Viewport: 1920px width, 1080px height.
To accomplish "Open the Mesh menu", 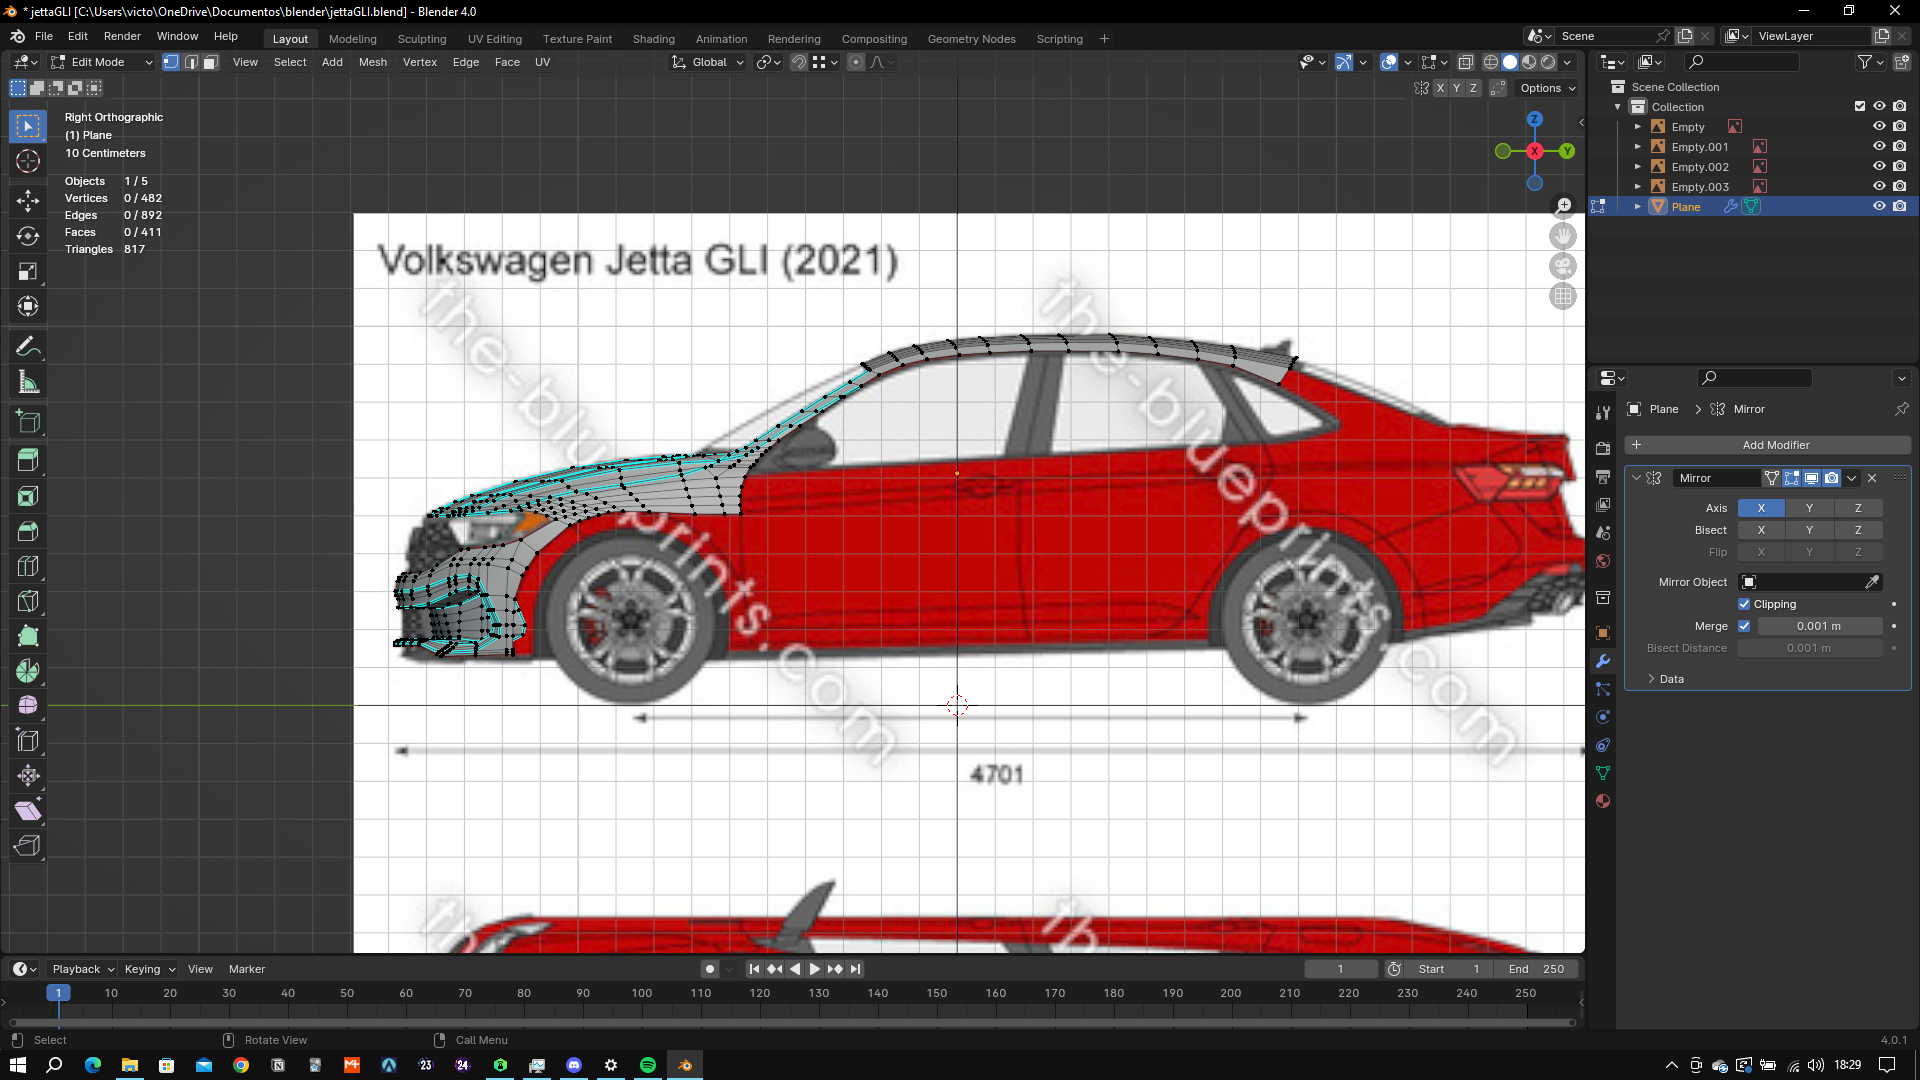I will [x=372, y=62].
